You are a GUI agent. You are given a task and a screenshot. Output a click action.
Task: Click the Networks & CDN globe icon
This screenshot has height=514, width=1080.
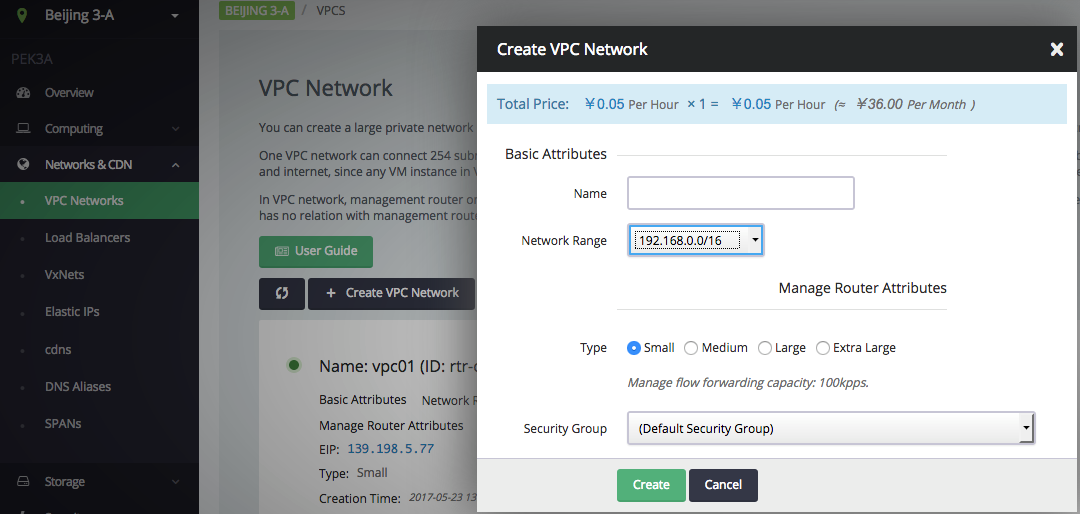tap(23, 165)
